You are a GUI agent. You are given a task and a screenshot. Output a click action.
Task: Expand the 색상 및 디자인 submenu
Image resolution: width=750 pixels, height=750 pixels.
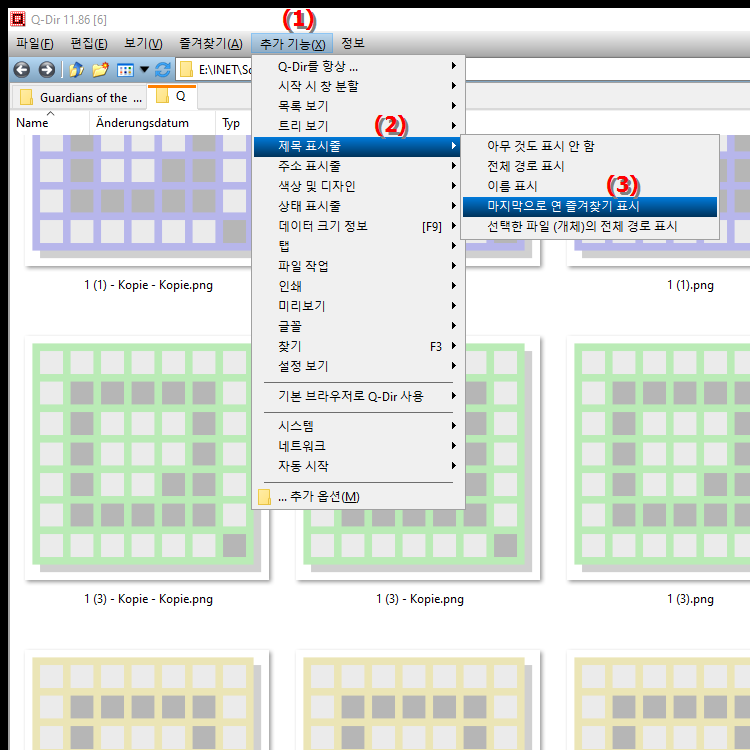[x=358, y=186]
